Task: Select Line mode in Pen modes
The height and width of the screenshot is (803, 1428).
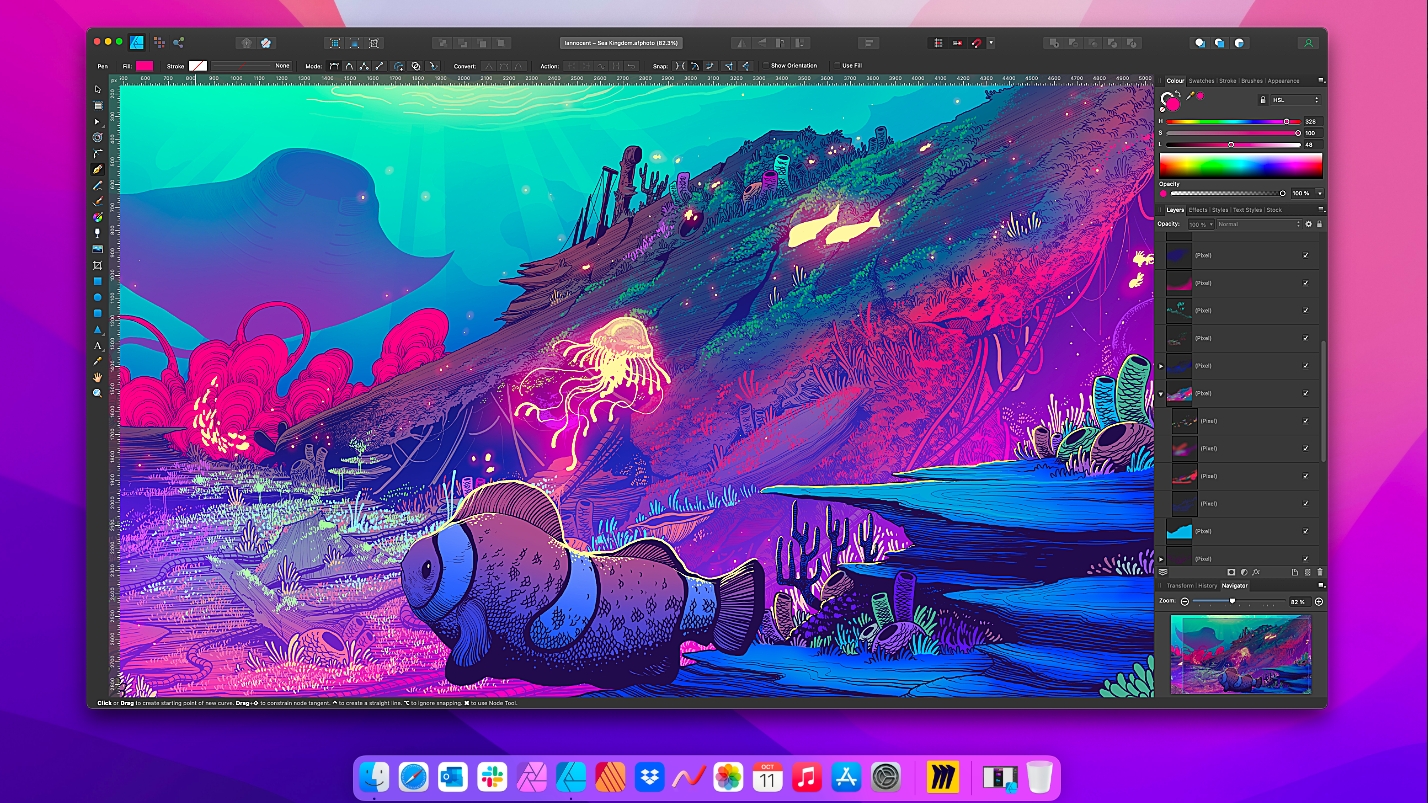Action: [379, 66]
